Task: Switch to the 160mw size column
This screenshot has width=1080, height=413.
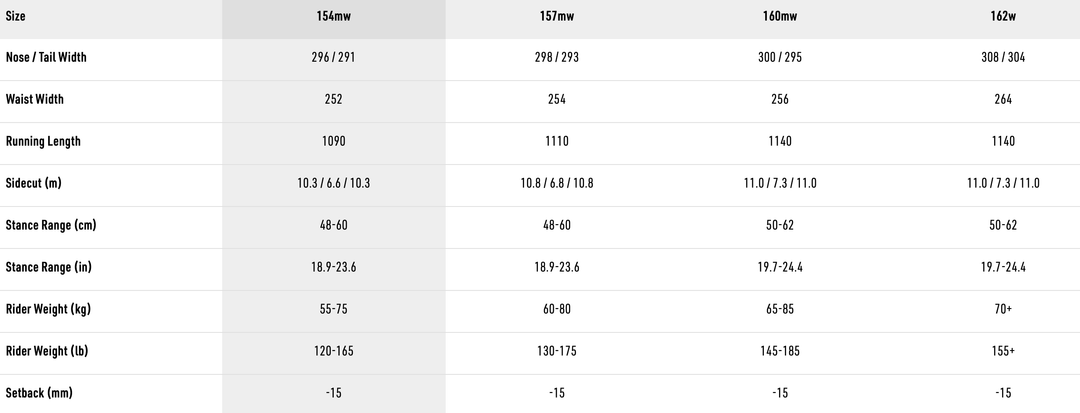Action: [x=780, y=19]
